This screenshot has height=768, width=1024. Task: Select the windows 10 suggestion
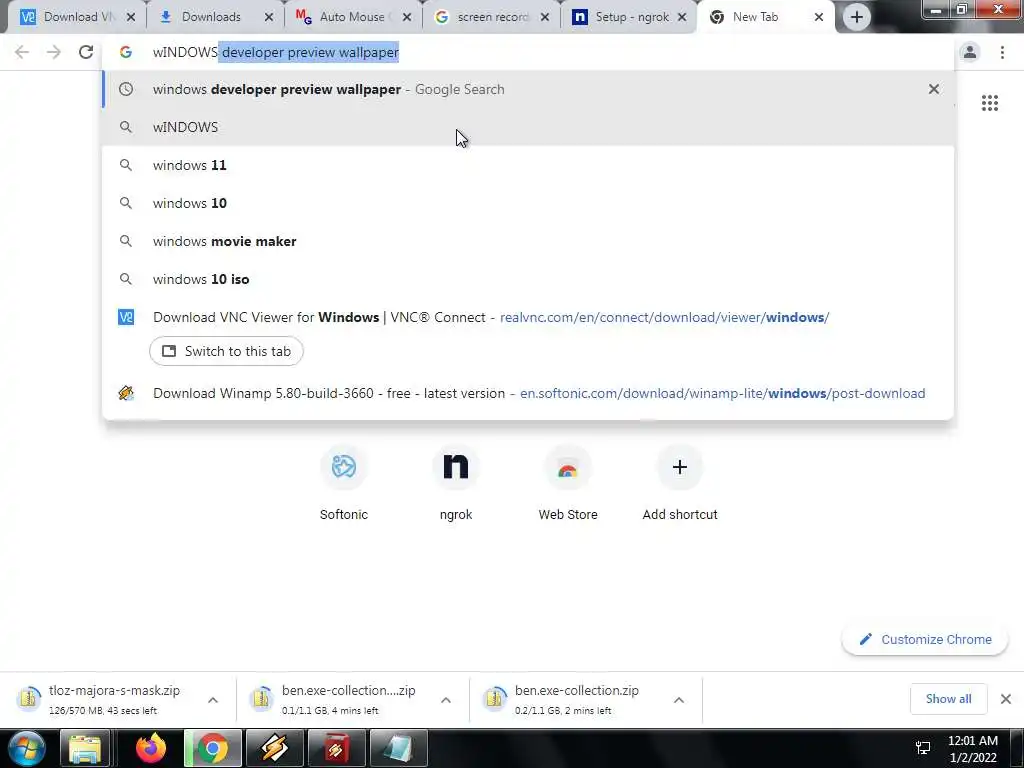click(529, 203)
